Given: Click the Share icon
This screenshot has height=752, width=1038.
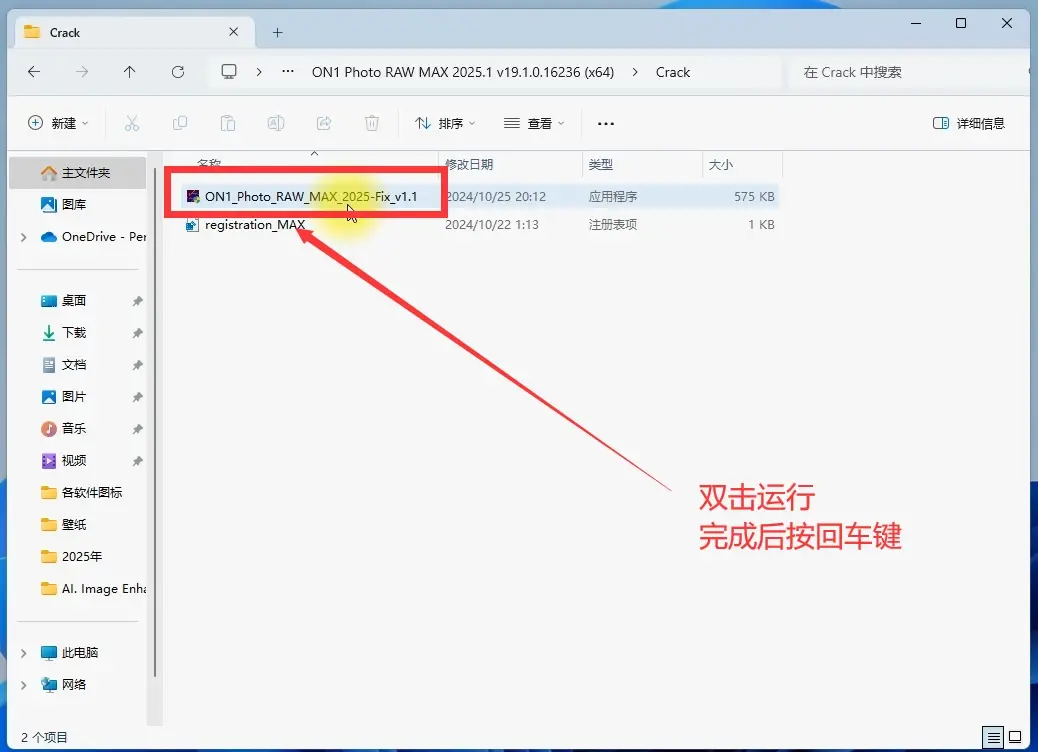Looking at the screenshot, I should pos(324,123).
